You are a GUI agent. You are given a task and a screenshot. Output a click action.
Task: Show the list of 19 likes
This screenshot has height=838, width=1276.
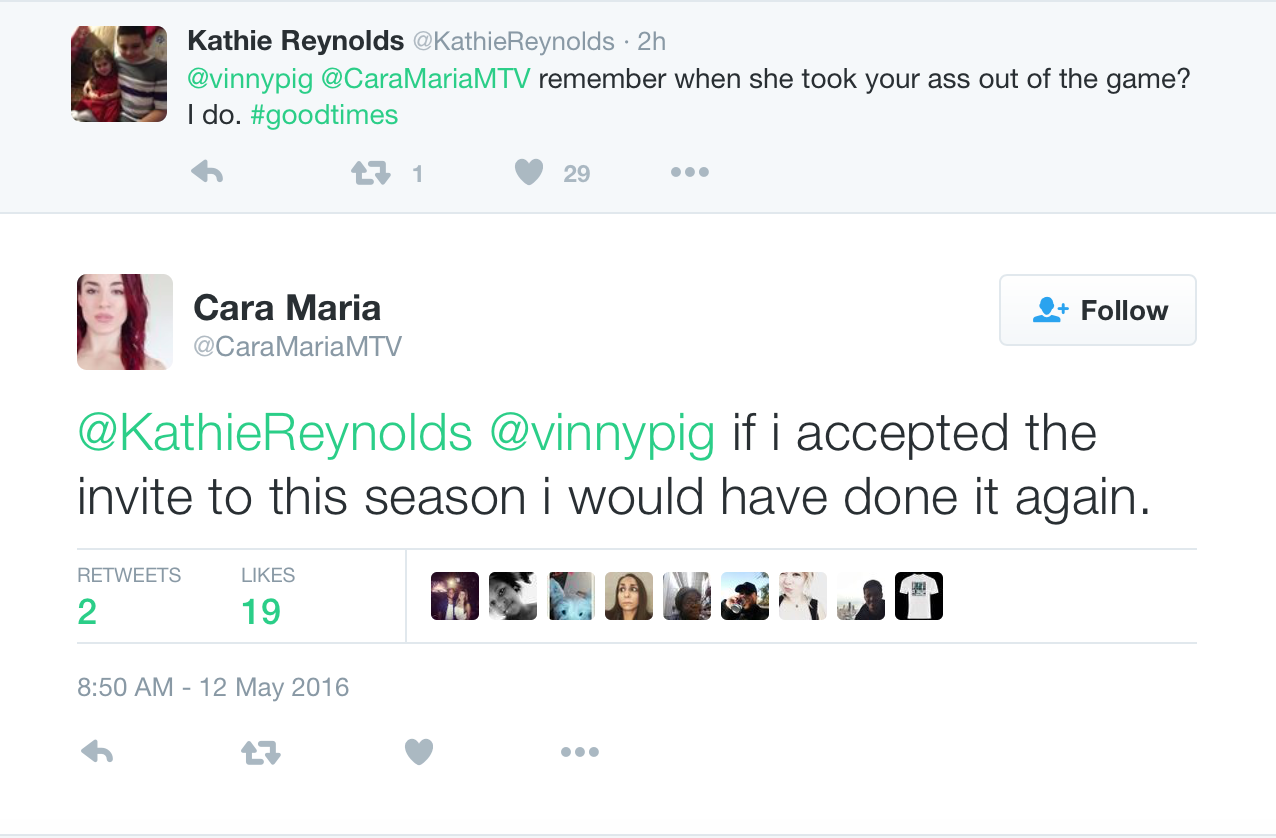tap(268, 595)
